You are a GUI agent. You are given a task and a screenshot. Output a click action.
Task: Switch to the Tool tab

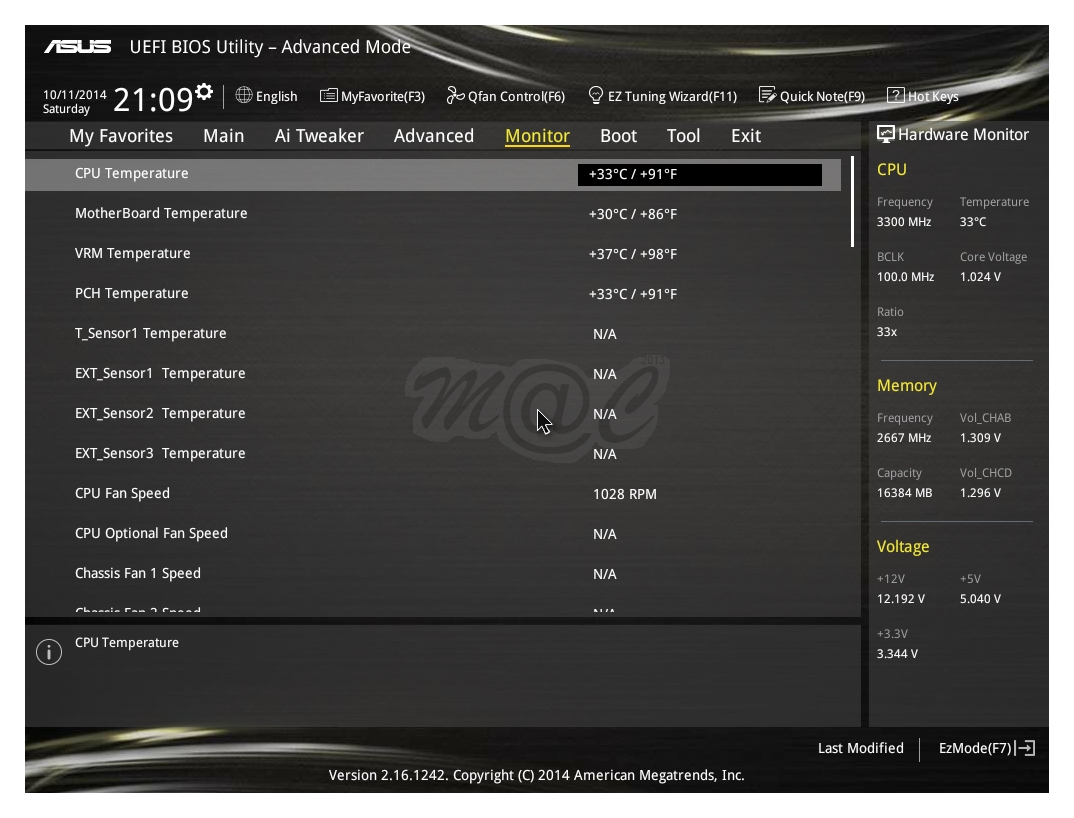pos(684,136)
